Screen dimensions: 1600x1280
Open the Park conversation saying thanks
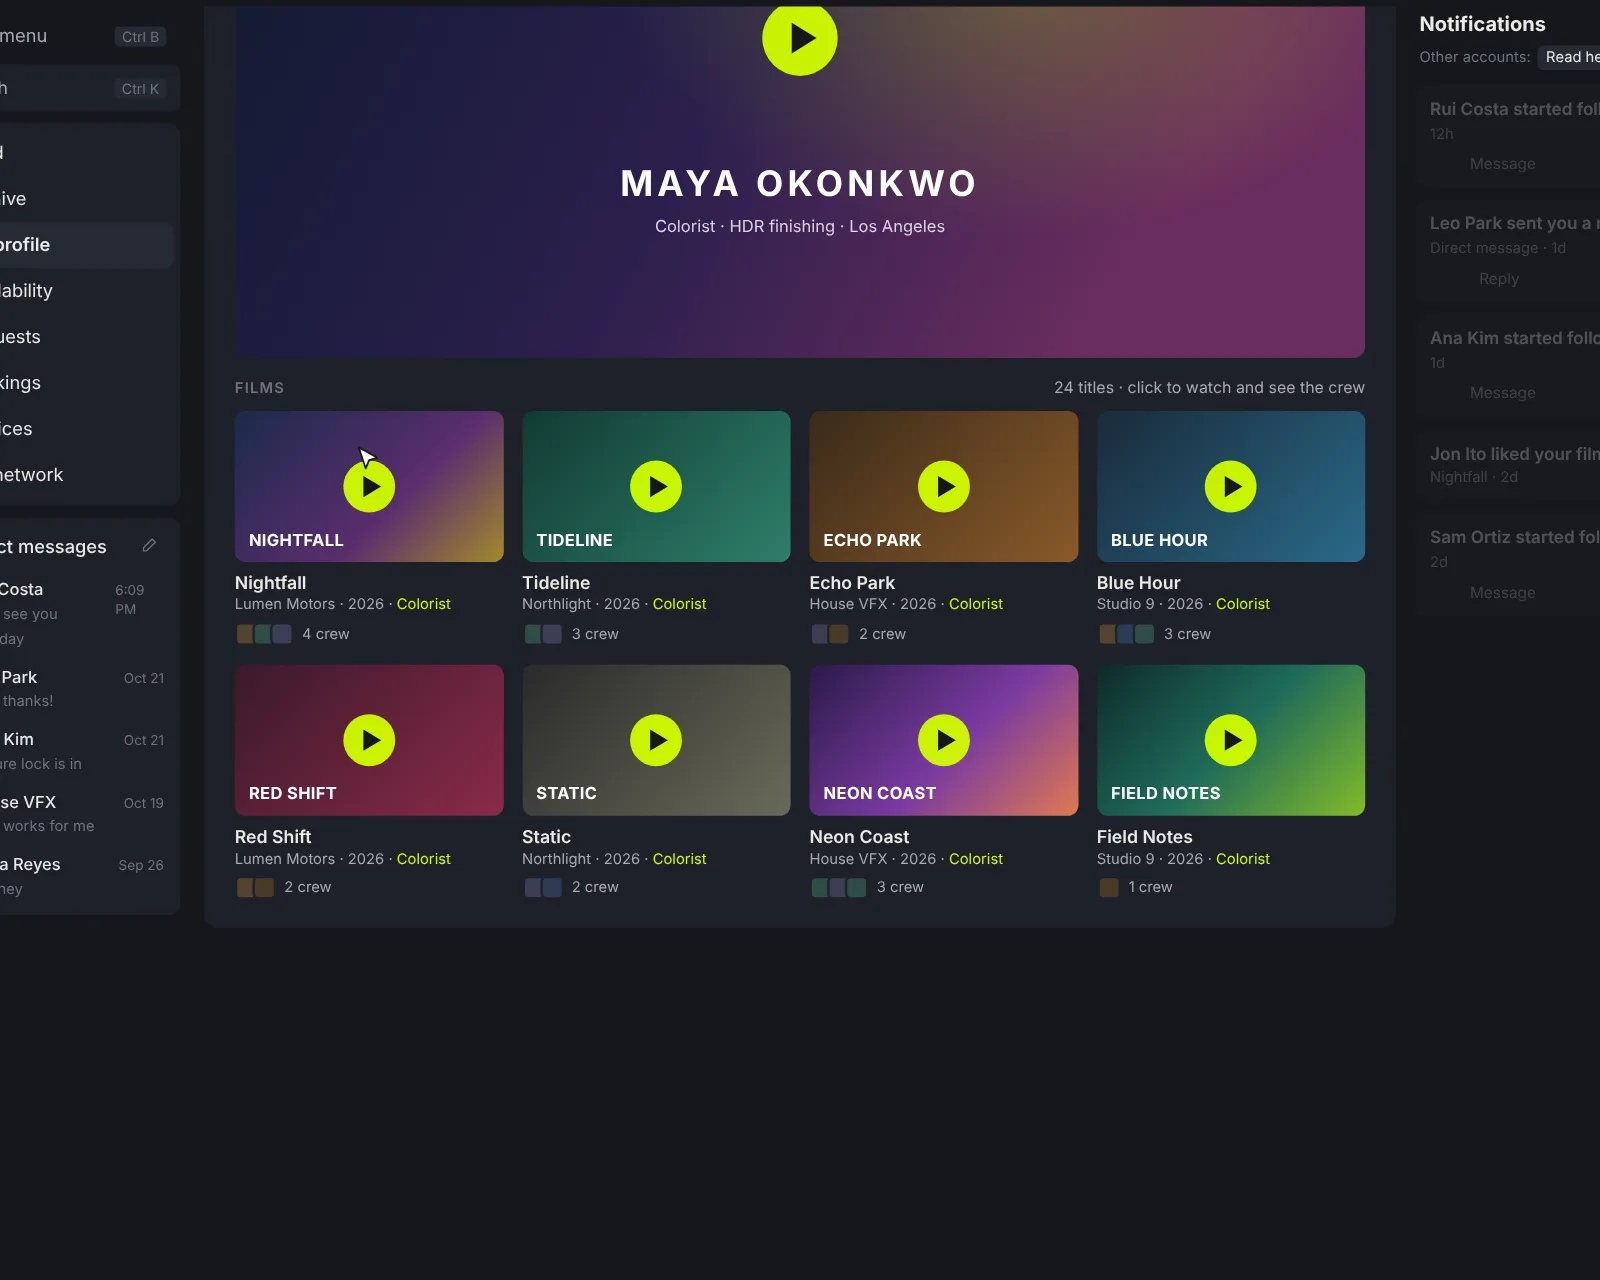[84, 689]
